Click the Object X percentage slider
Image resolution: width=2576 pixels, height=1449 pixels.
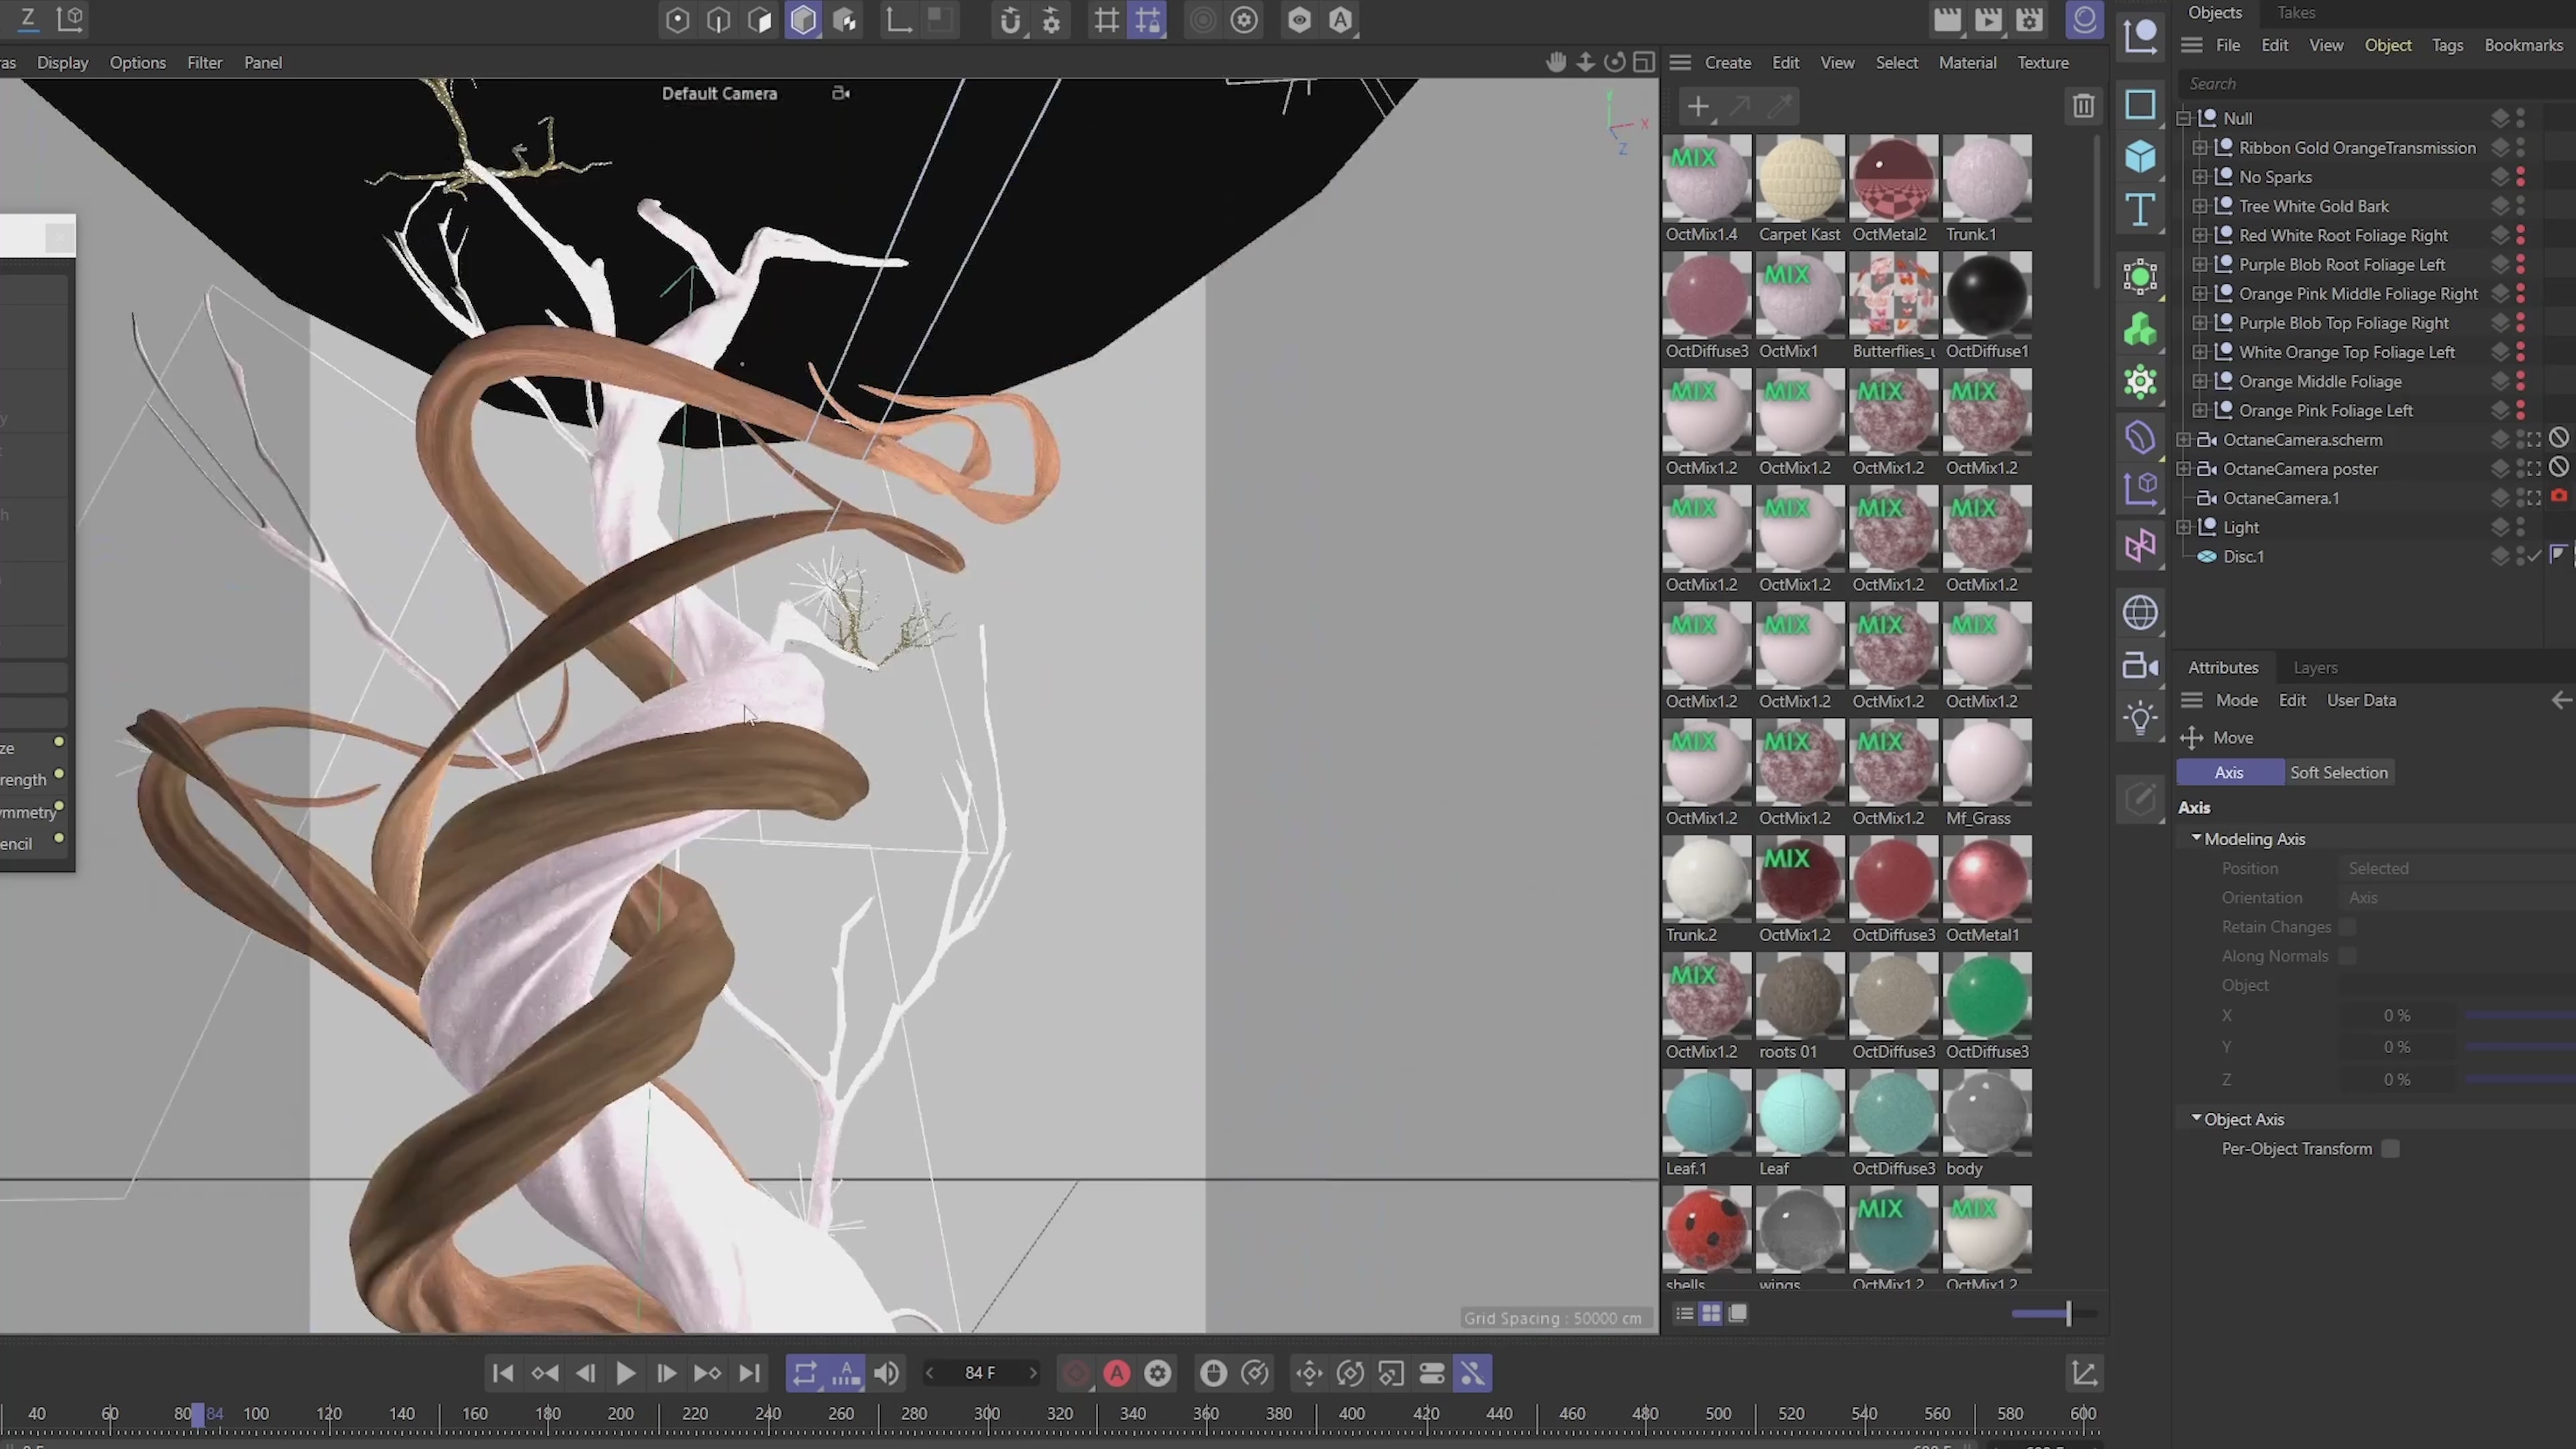tap(2520, 1015)
